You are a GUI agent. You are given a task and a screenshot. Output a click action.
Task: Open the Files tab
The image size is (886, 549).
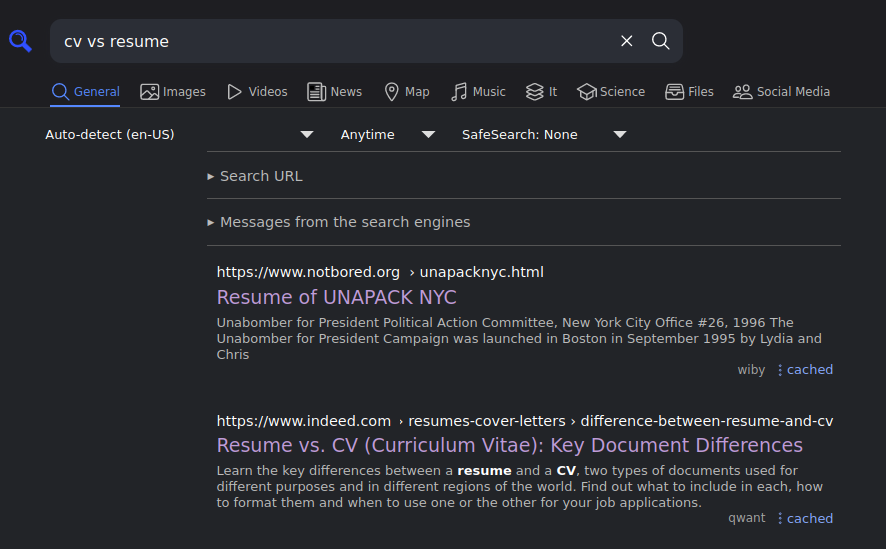pos(689,92)
